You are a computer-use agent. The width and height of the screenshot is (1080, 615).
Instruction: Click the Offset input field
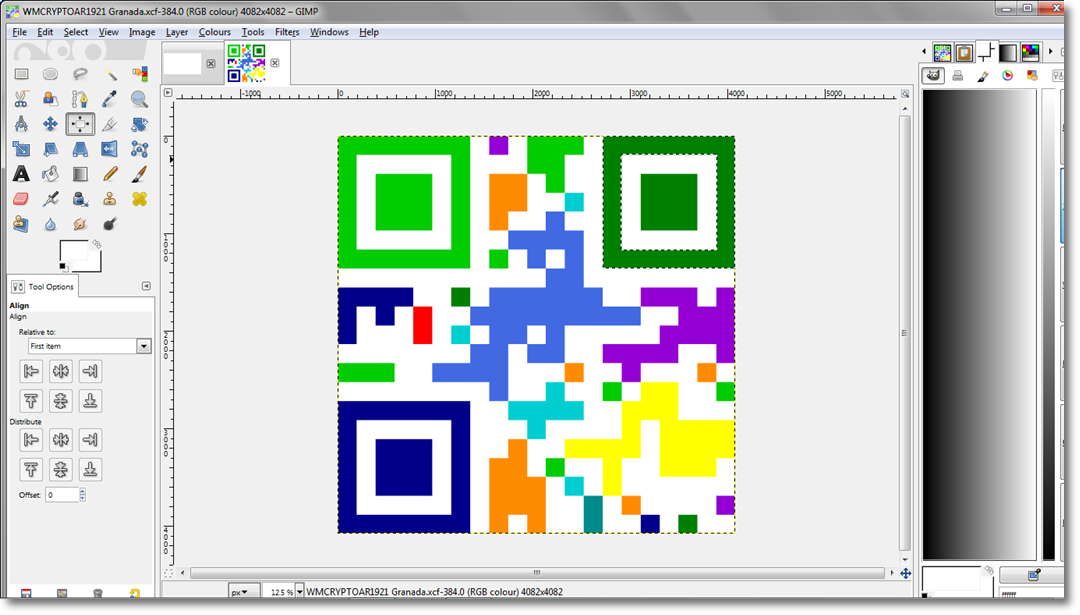[x=62, y=494]
